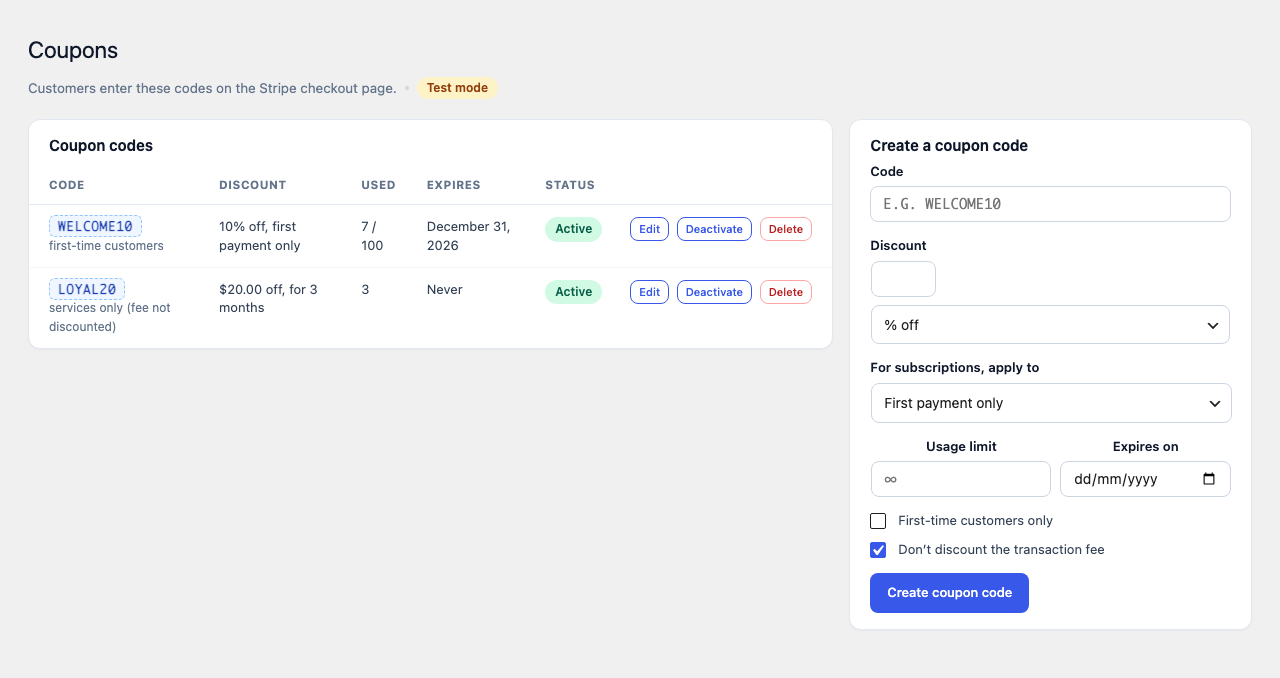Delete the WELCOME10 coupon

(x=786, y=229)
